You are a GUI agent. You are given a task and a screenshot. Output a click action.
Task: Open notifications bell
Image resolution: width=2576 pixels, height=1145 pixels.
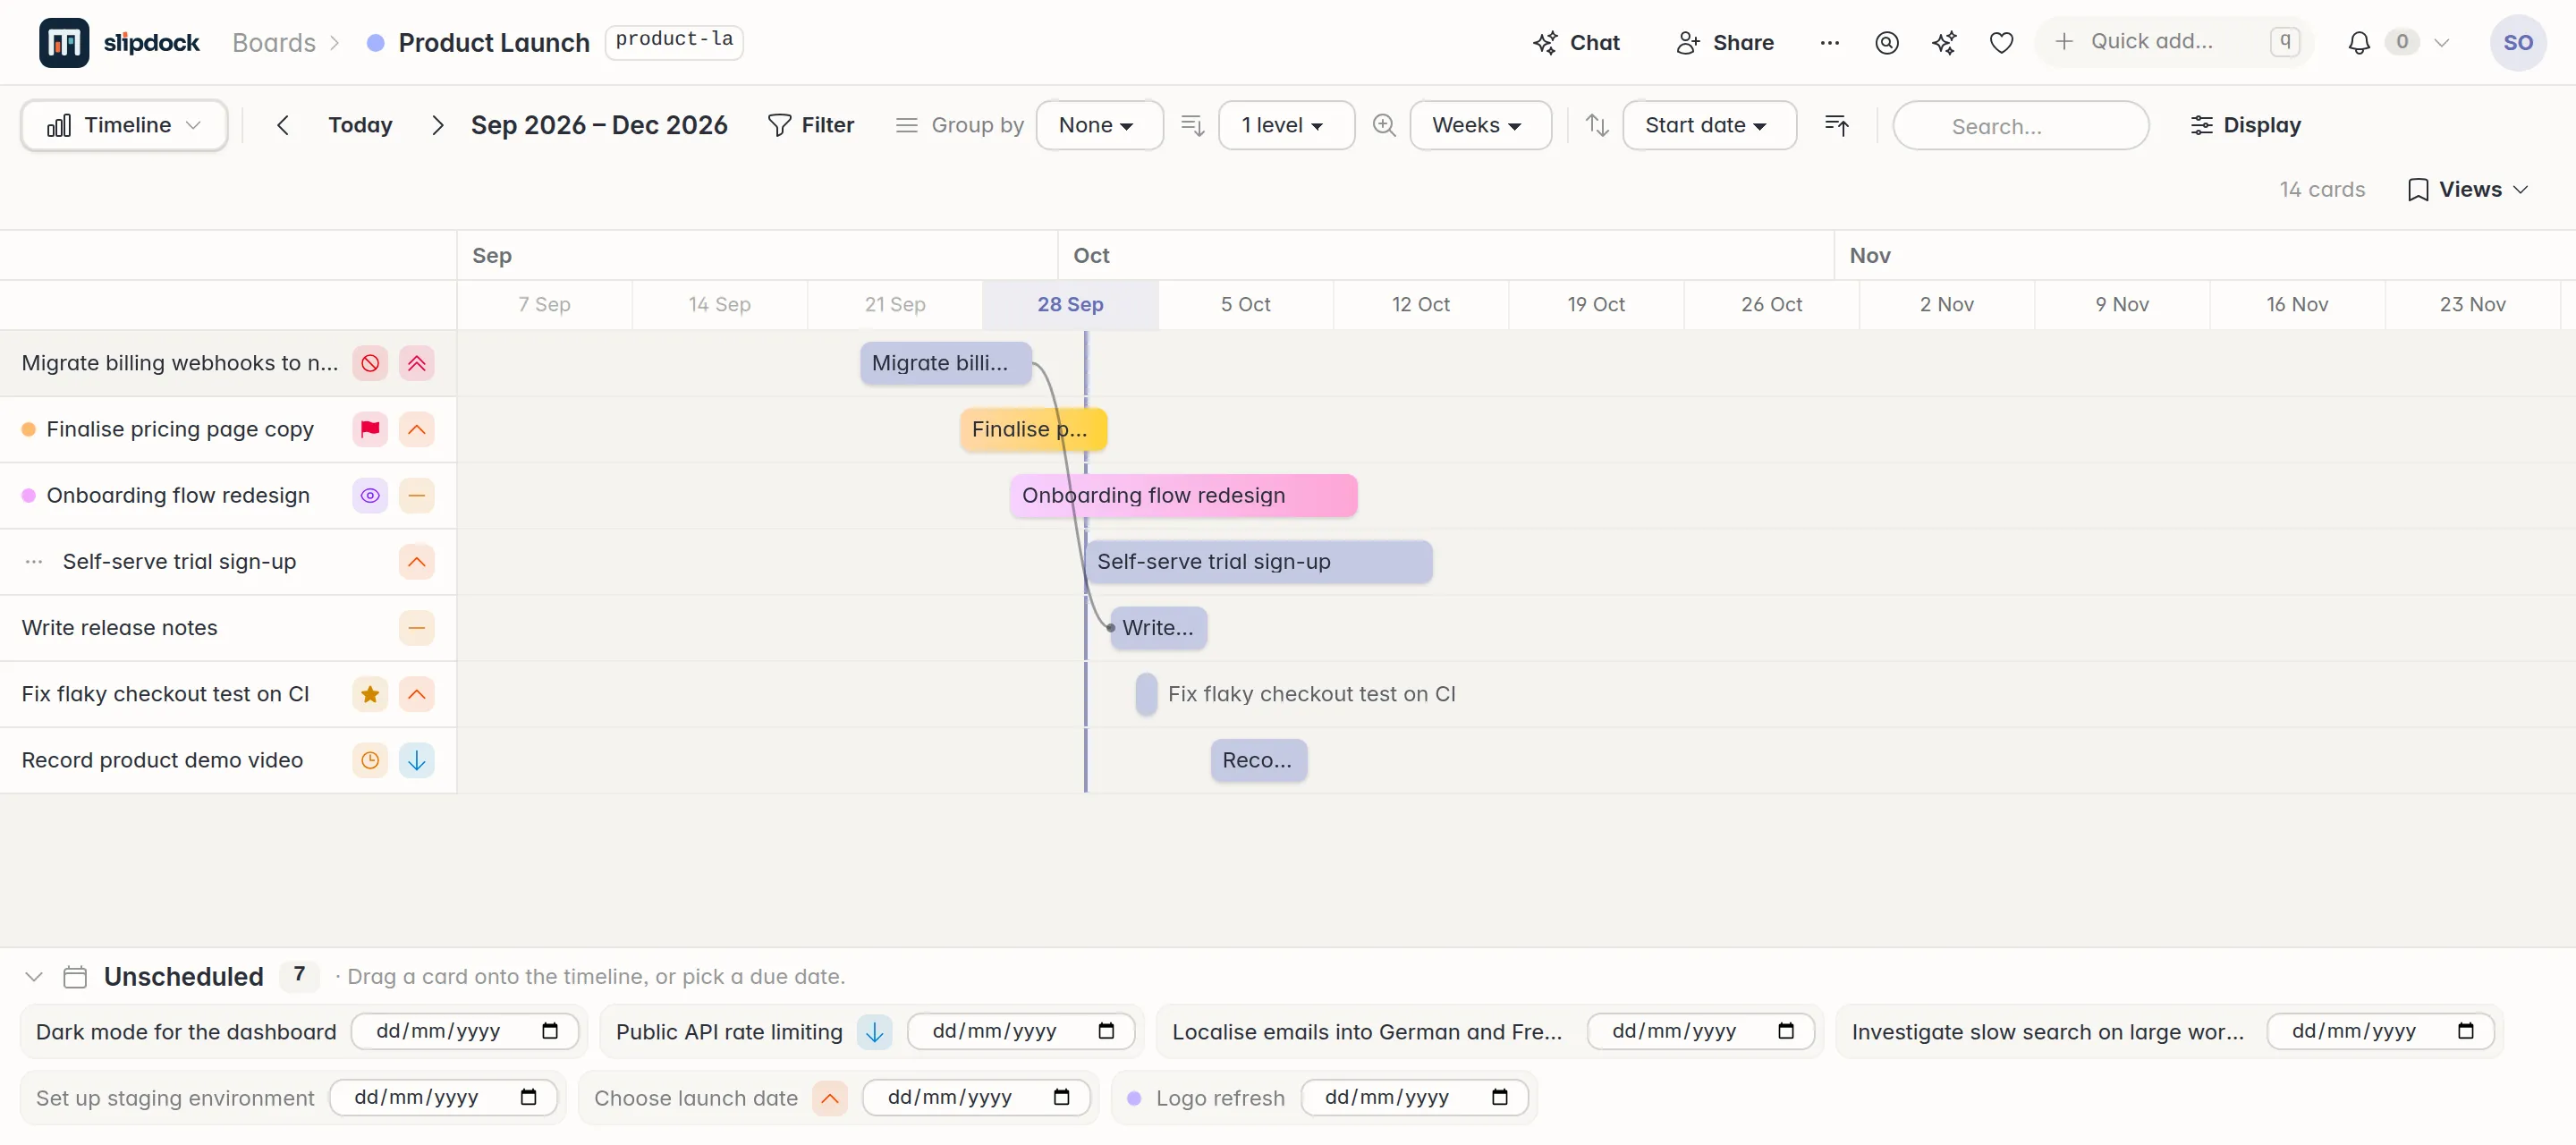click(2358, 42)
